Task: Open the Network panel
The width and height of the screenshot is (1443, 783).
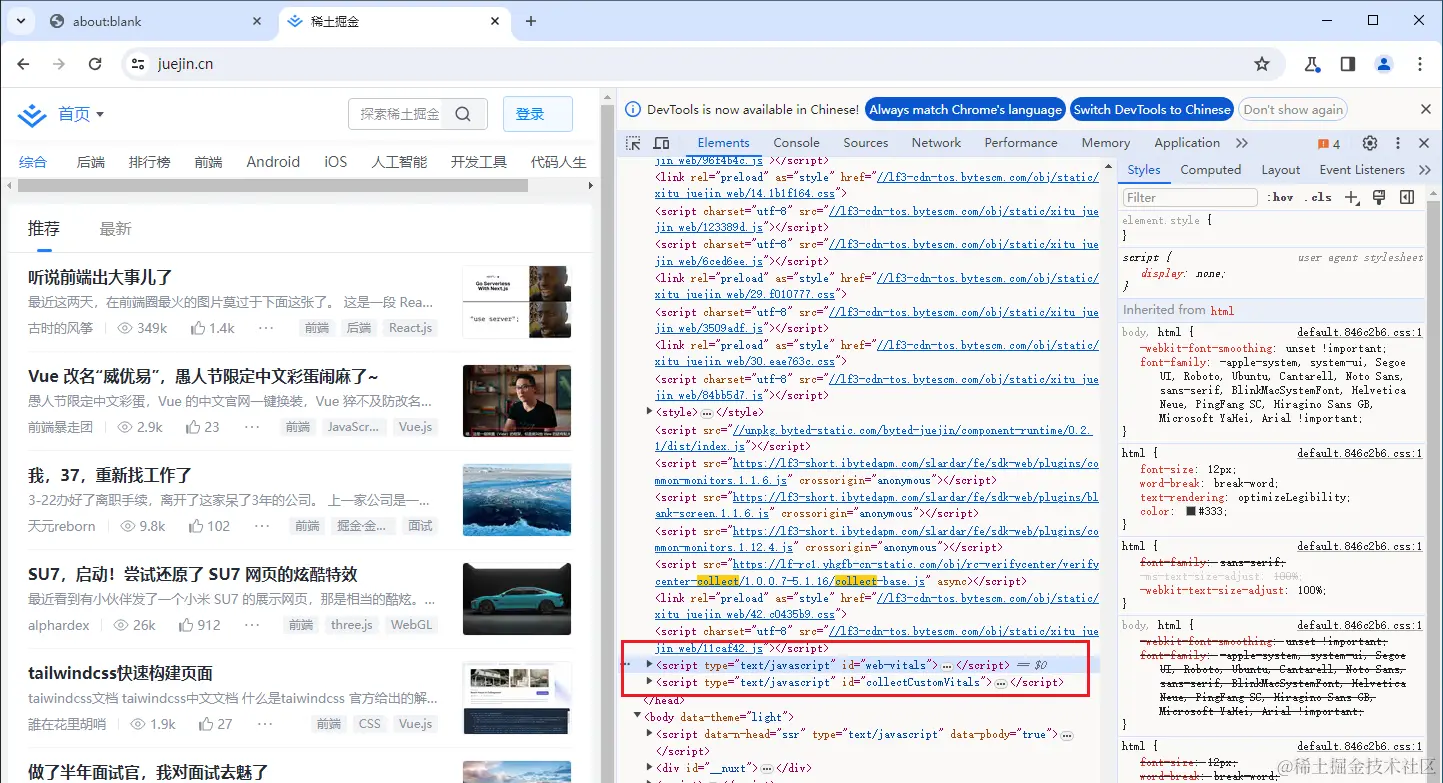Action: pyautogui.click(x=936, y=143)
